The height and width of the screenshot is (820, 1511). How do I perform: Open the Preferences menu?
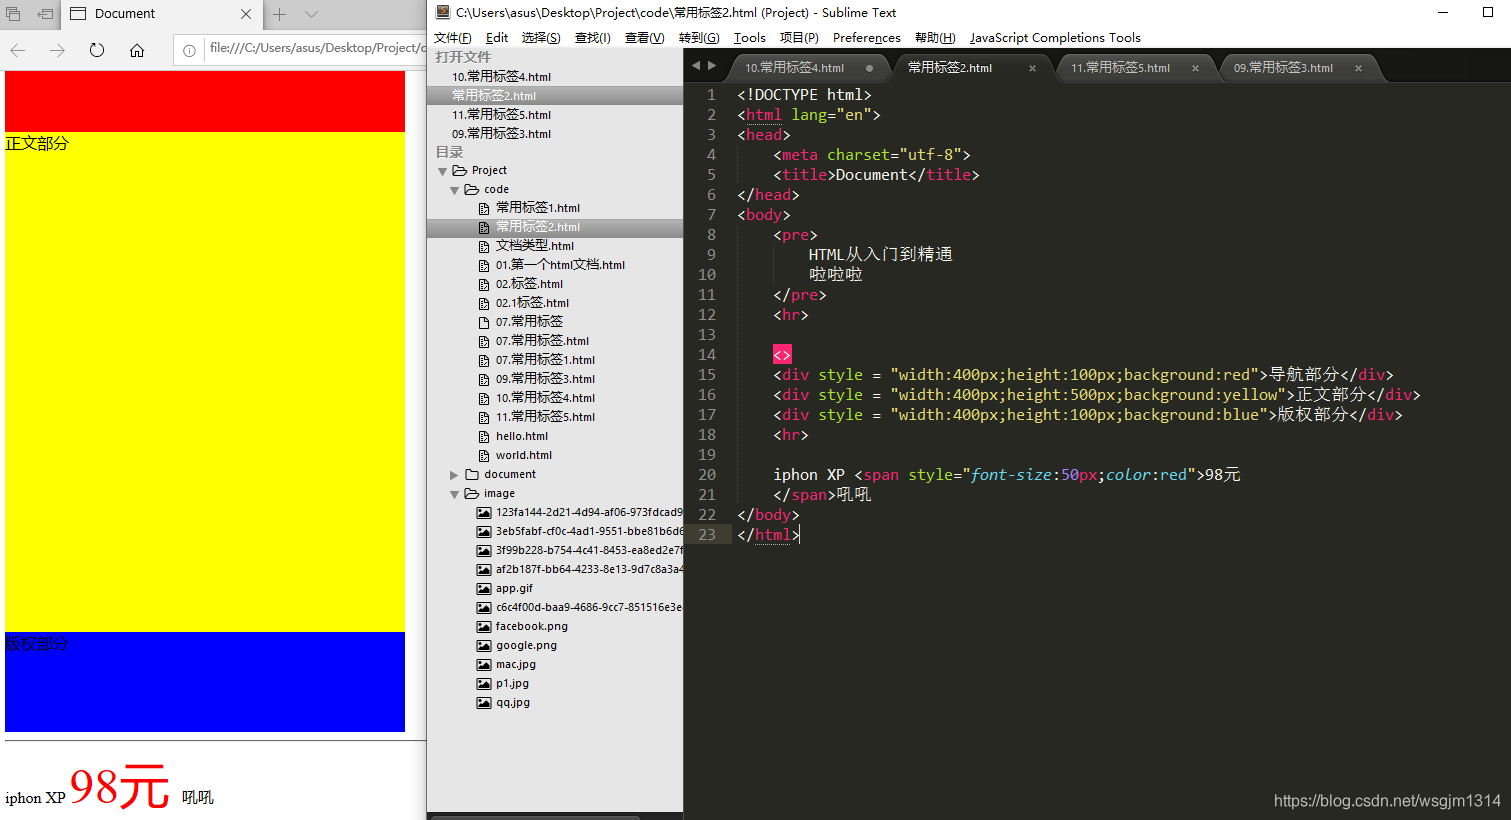[x=867, y=38]
